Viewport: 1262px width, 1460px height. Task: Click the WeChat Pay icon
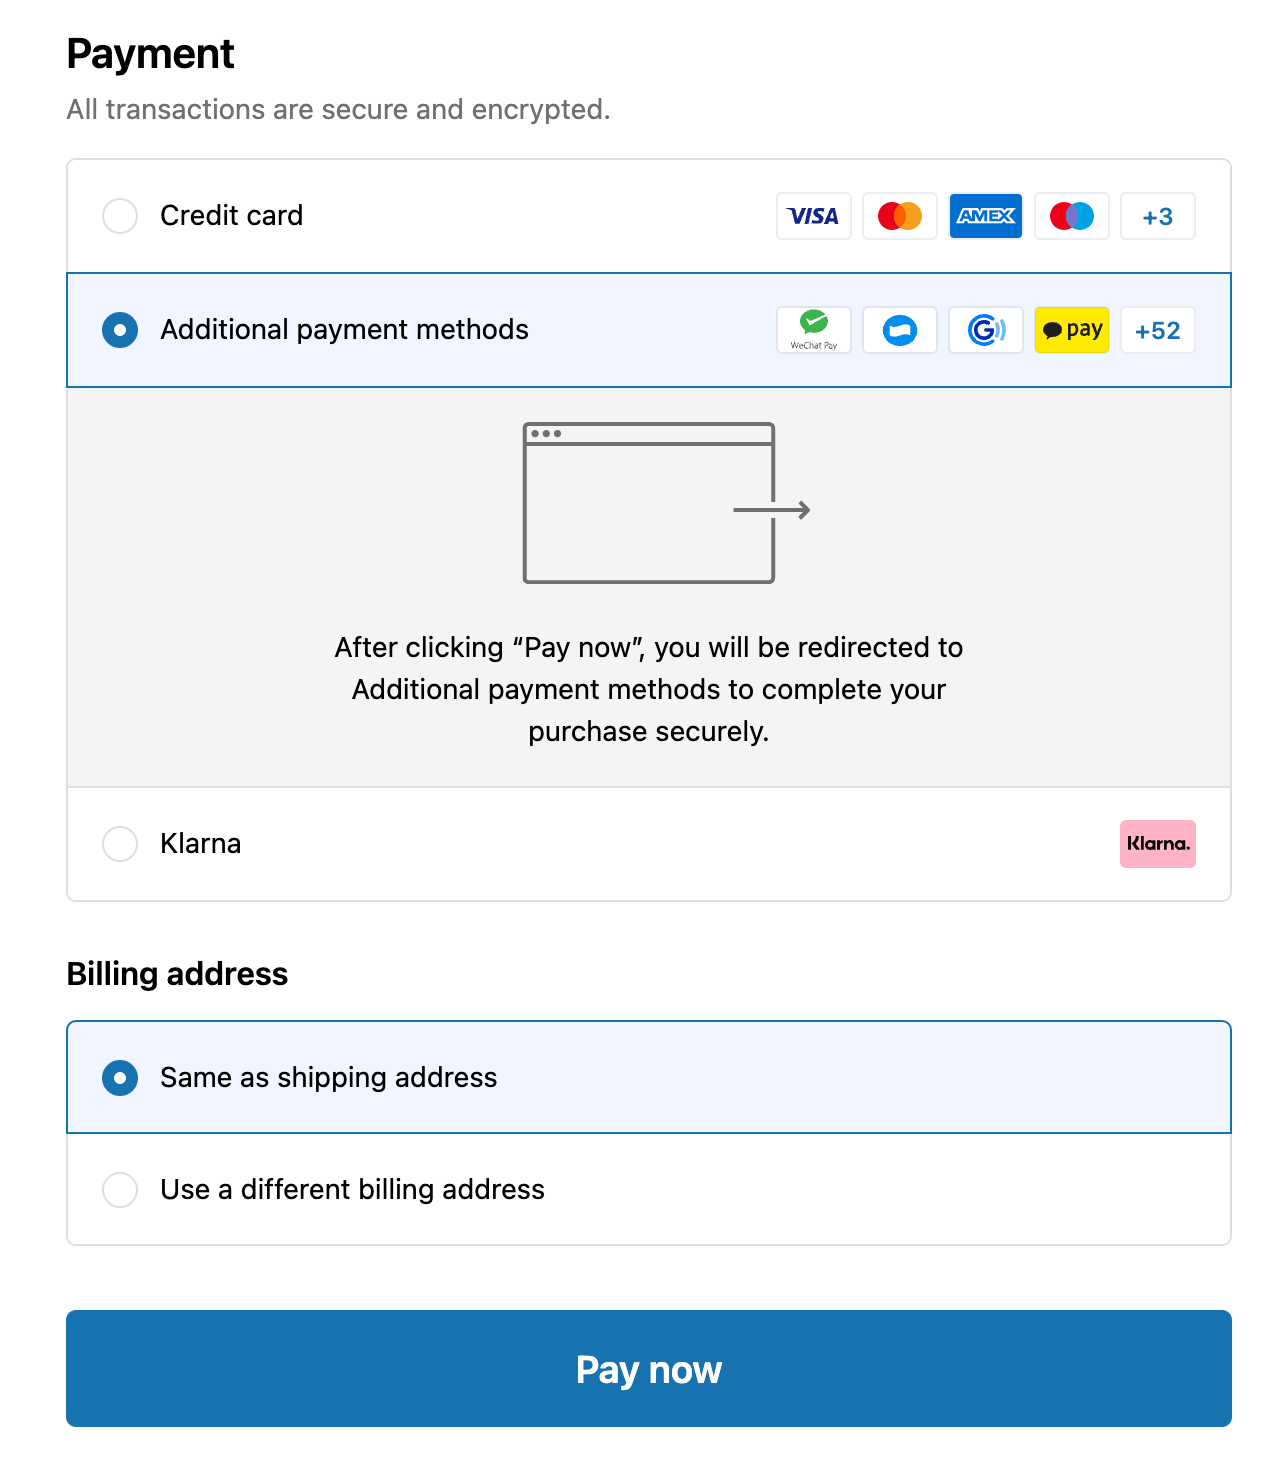pyautogui.click(x=813, y=330)
